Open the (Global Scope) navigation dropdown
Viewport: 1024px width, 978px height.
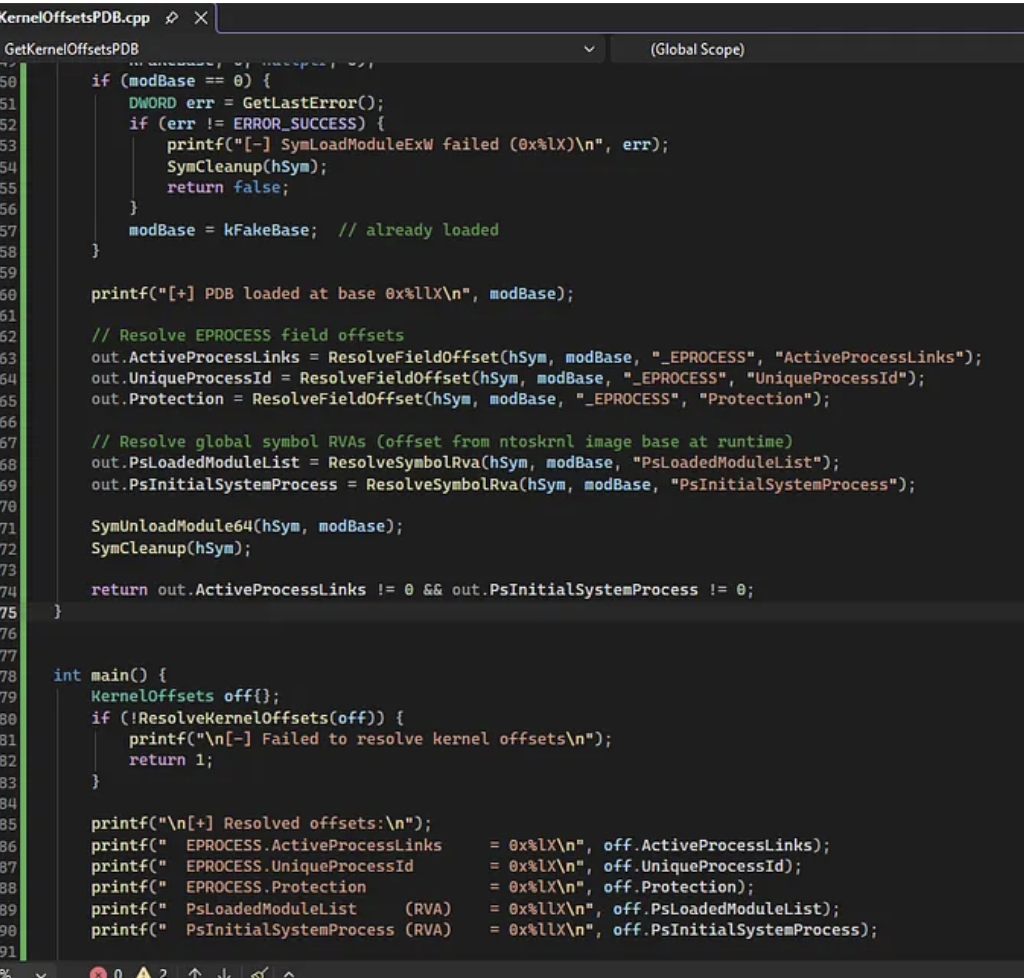point(816,49)
